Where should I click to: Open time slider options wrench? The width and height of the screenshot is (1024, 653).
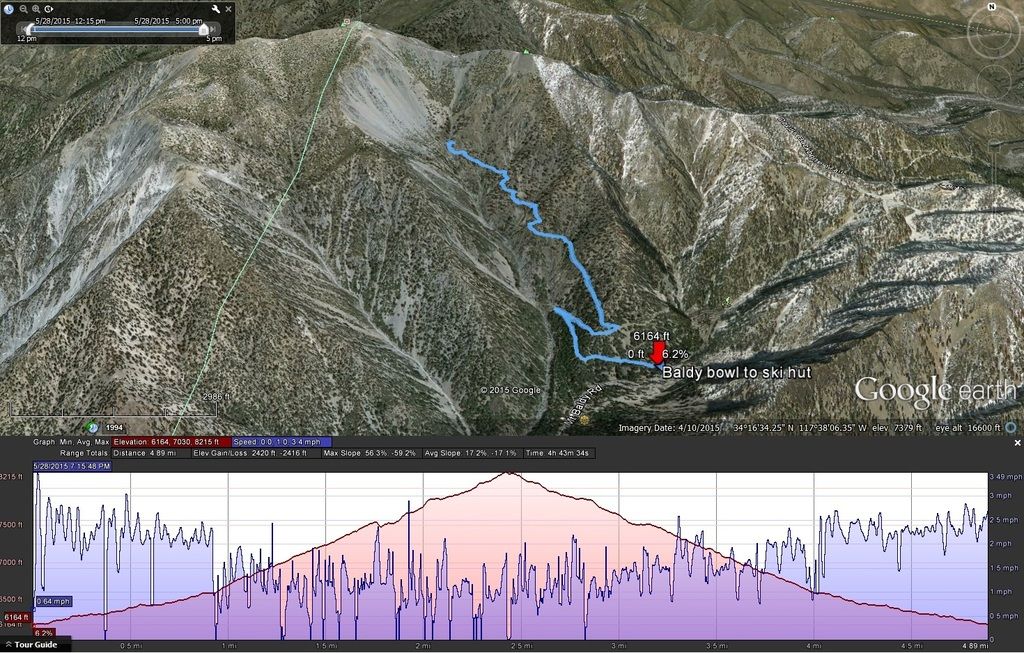pos(216,9)
